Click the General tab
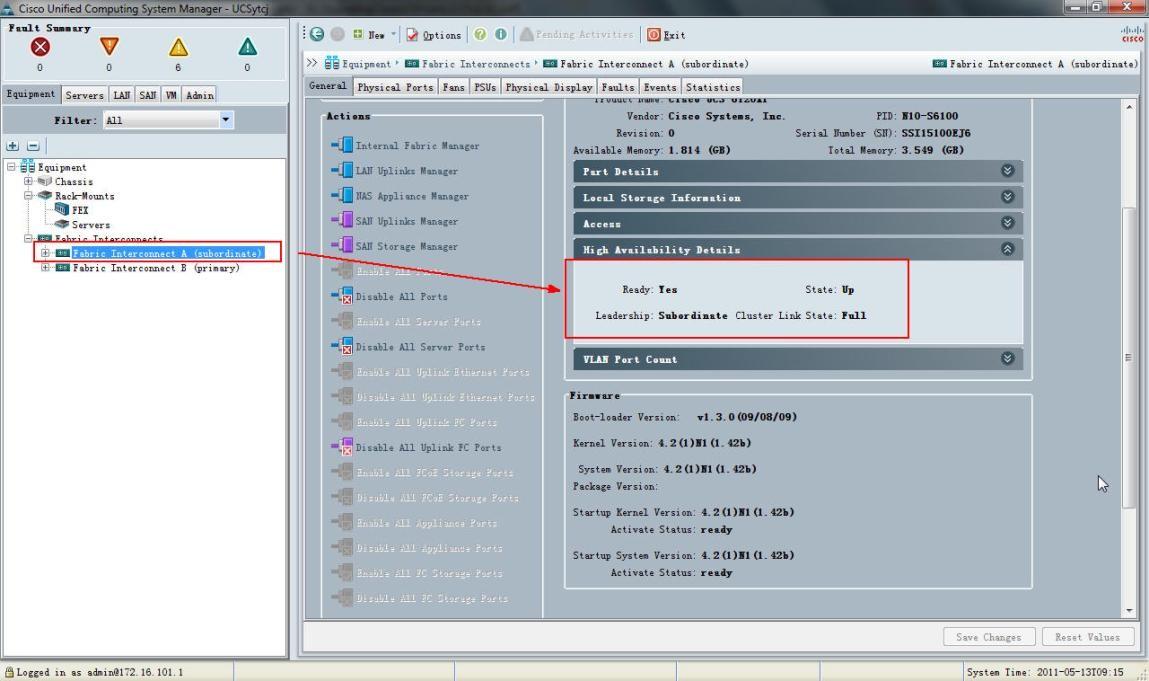Viewport: 1149px width, 681px height. [x=328, y=86]
